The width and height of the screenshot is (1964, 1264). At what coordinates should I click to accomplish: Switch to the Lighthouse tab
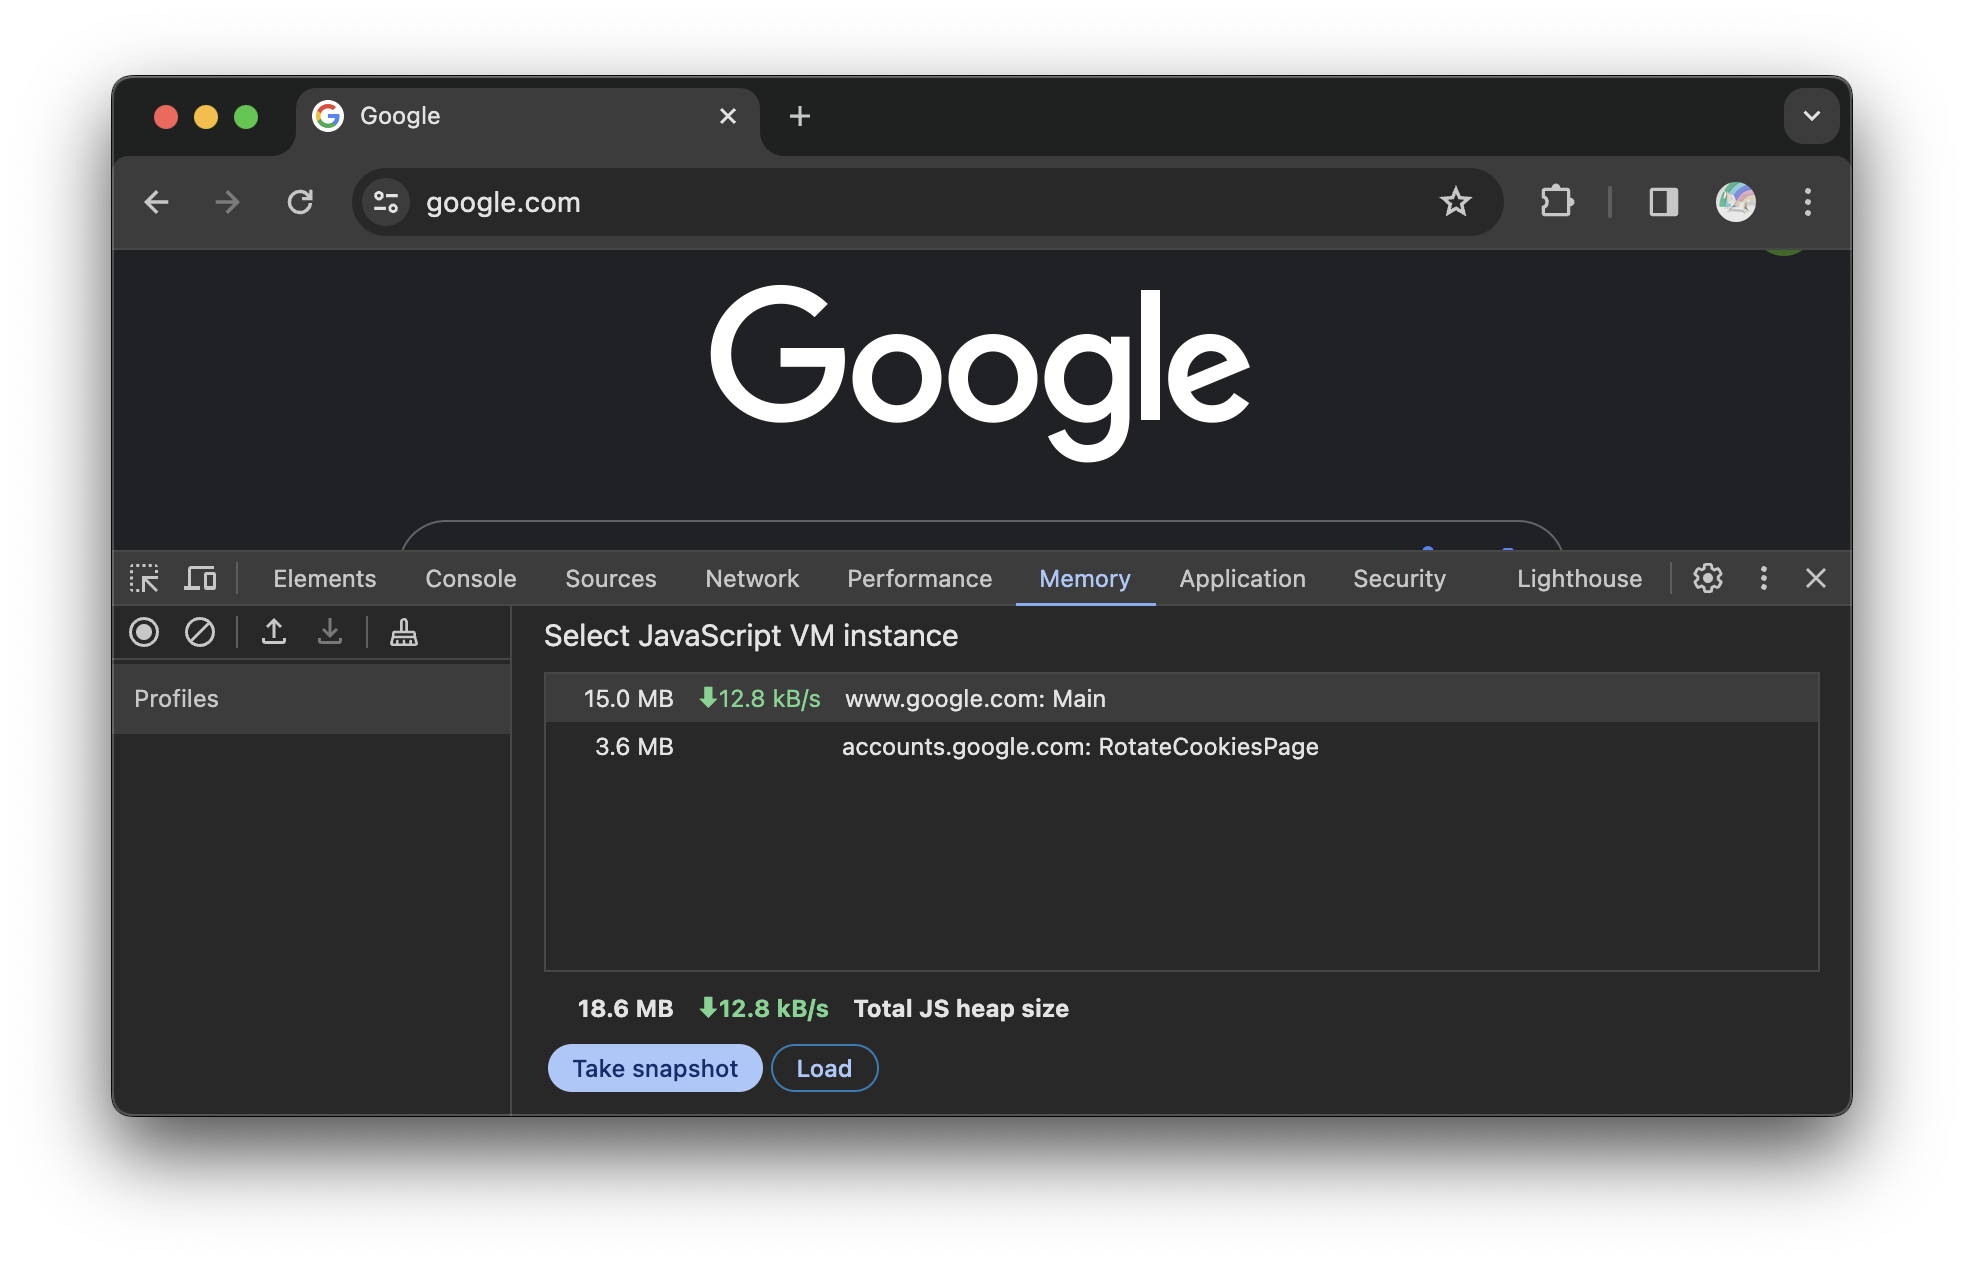[x=1579, y=578]
